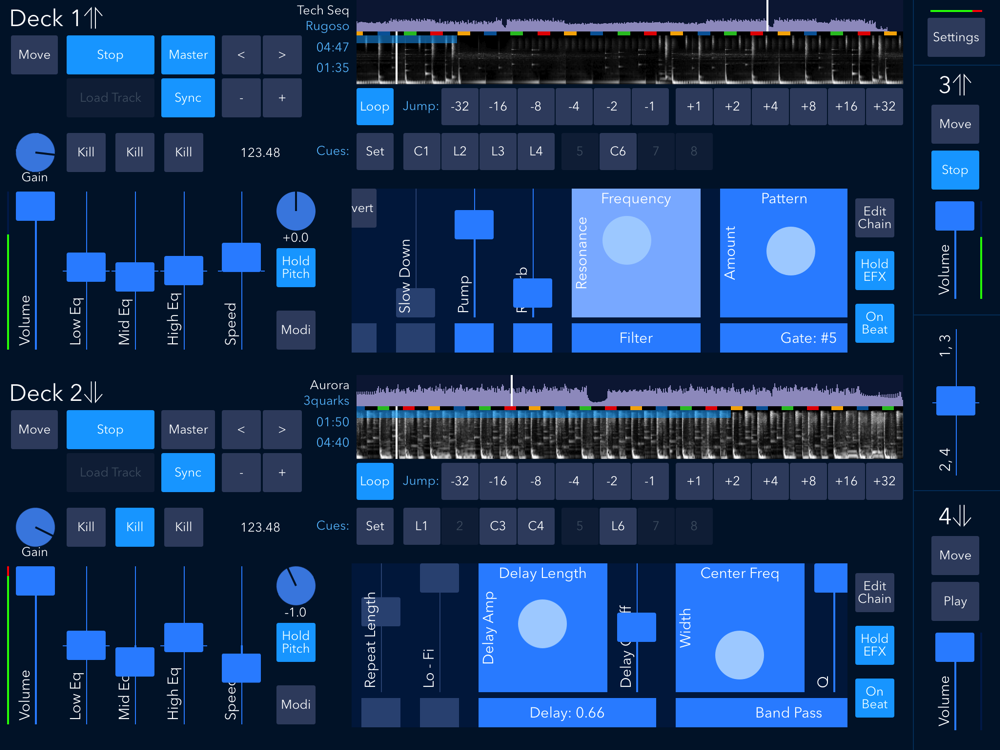
Task: Trigger cue C6 on Deck 1
Action: pos(618,152)
